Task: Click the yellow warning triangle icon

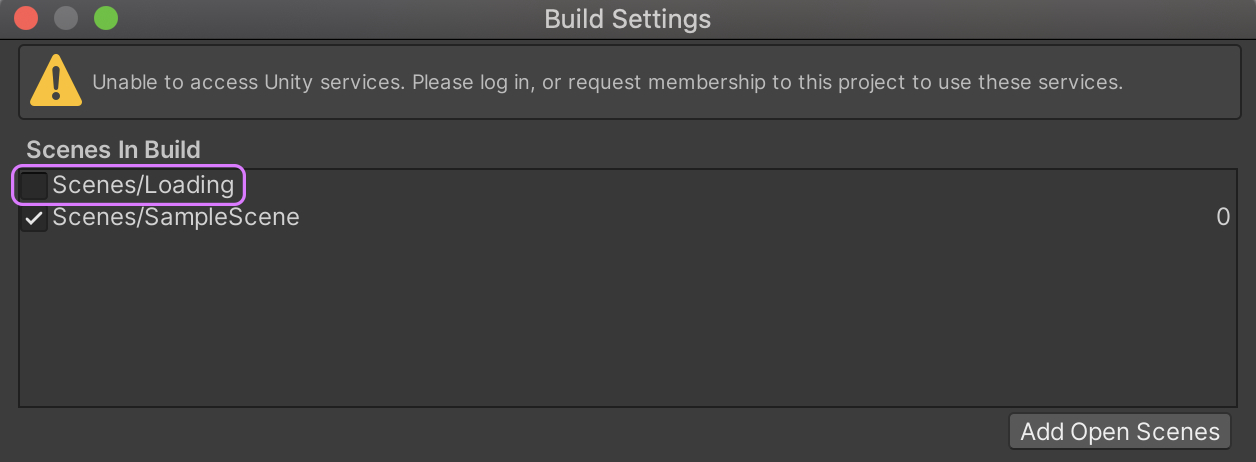Action: [56, 81]
